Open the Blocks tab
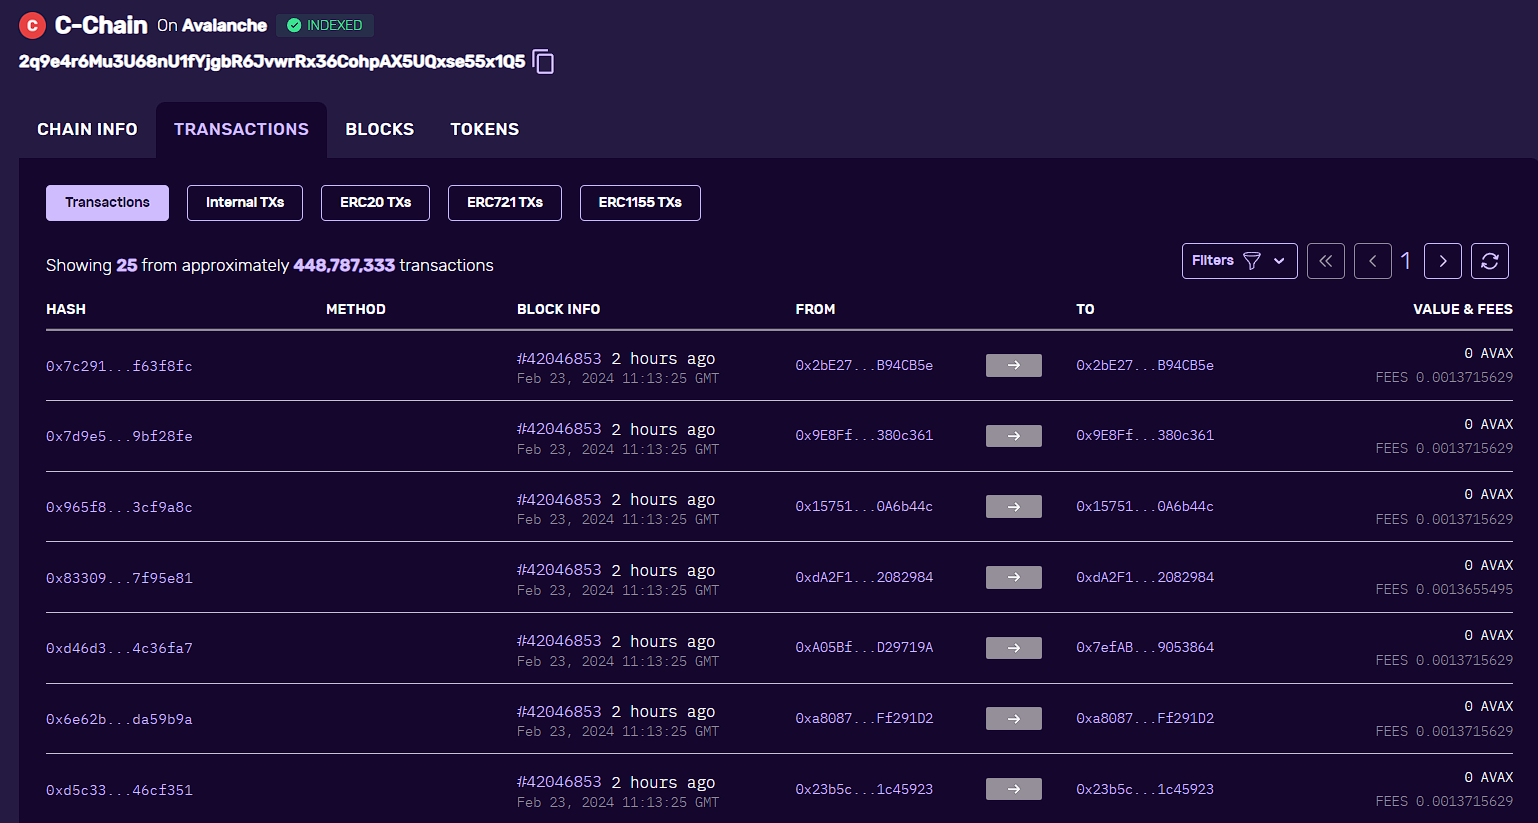This screenshot has height=823, width=1538. [379, 130]
